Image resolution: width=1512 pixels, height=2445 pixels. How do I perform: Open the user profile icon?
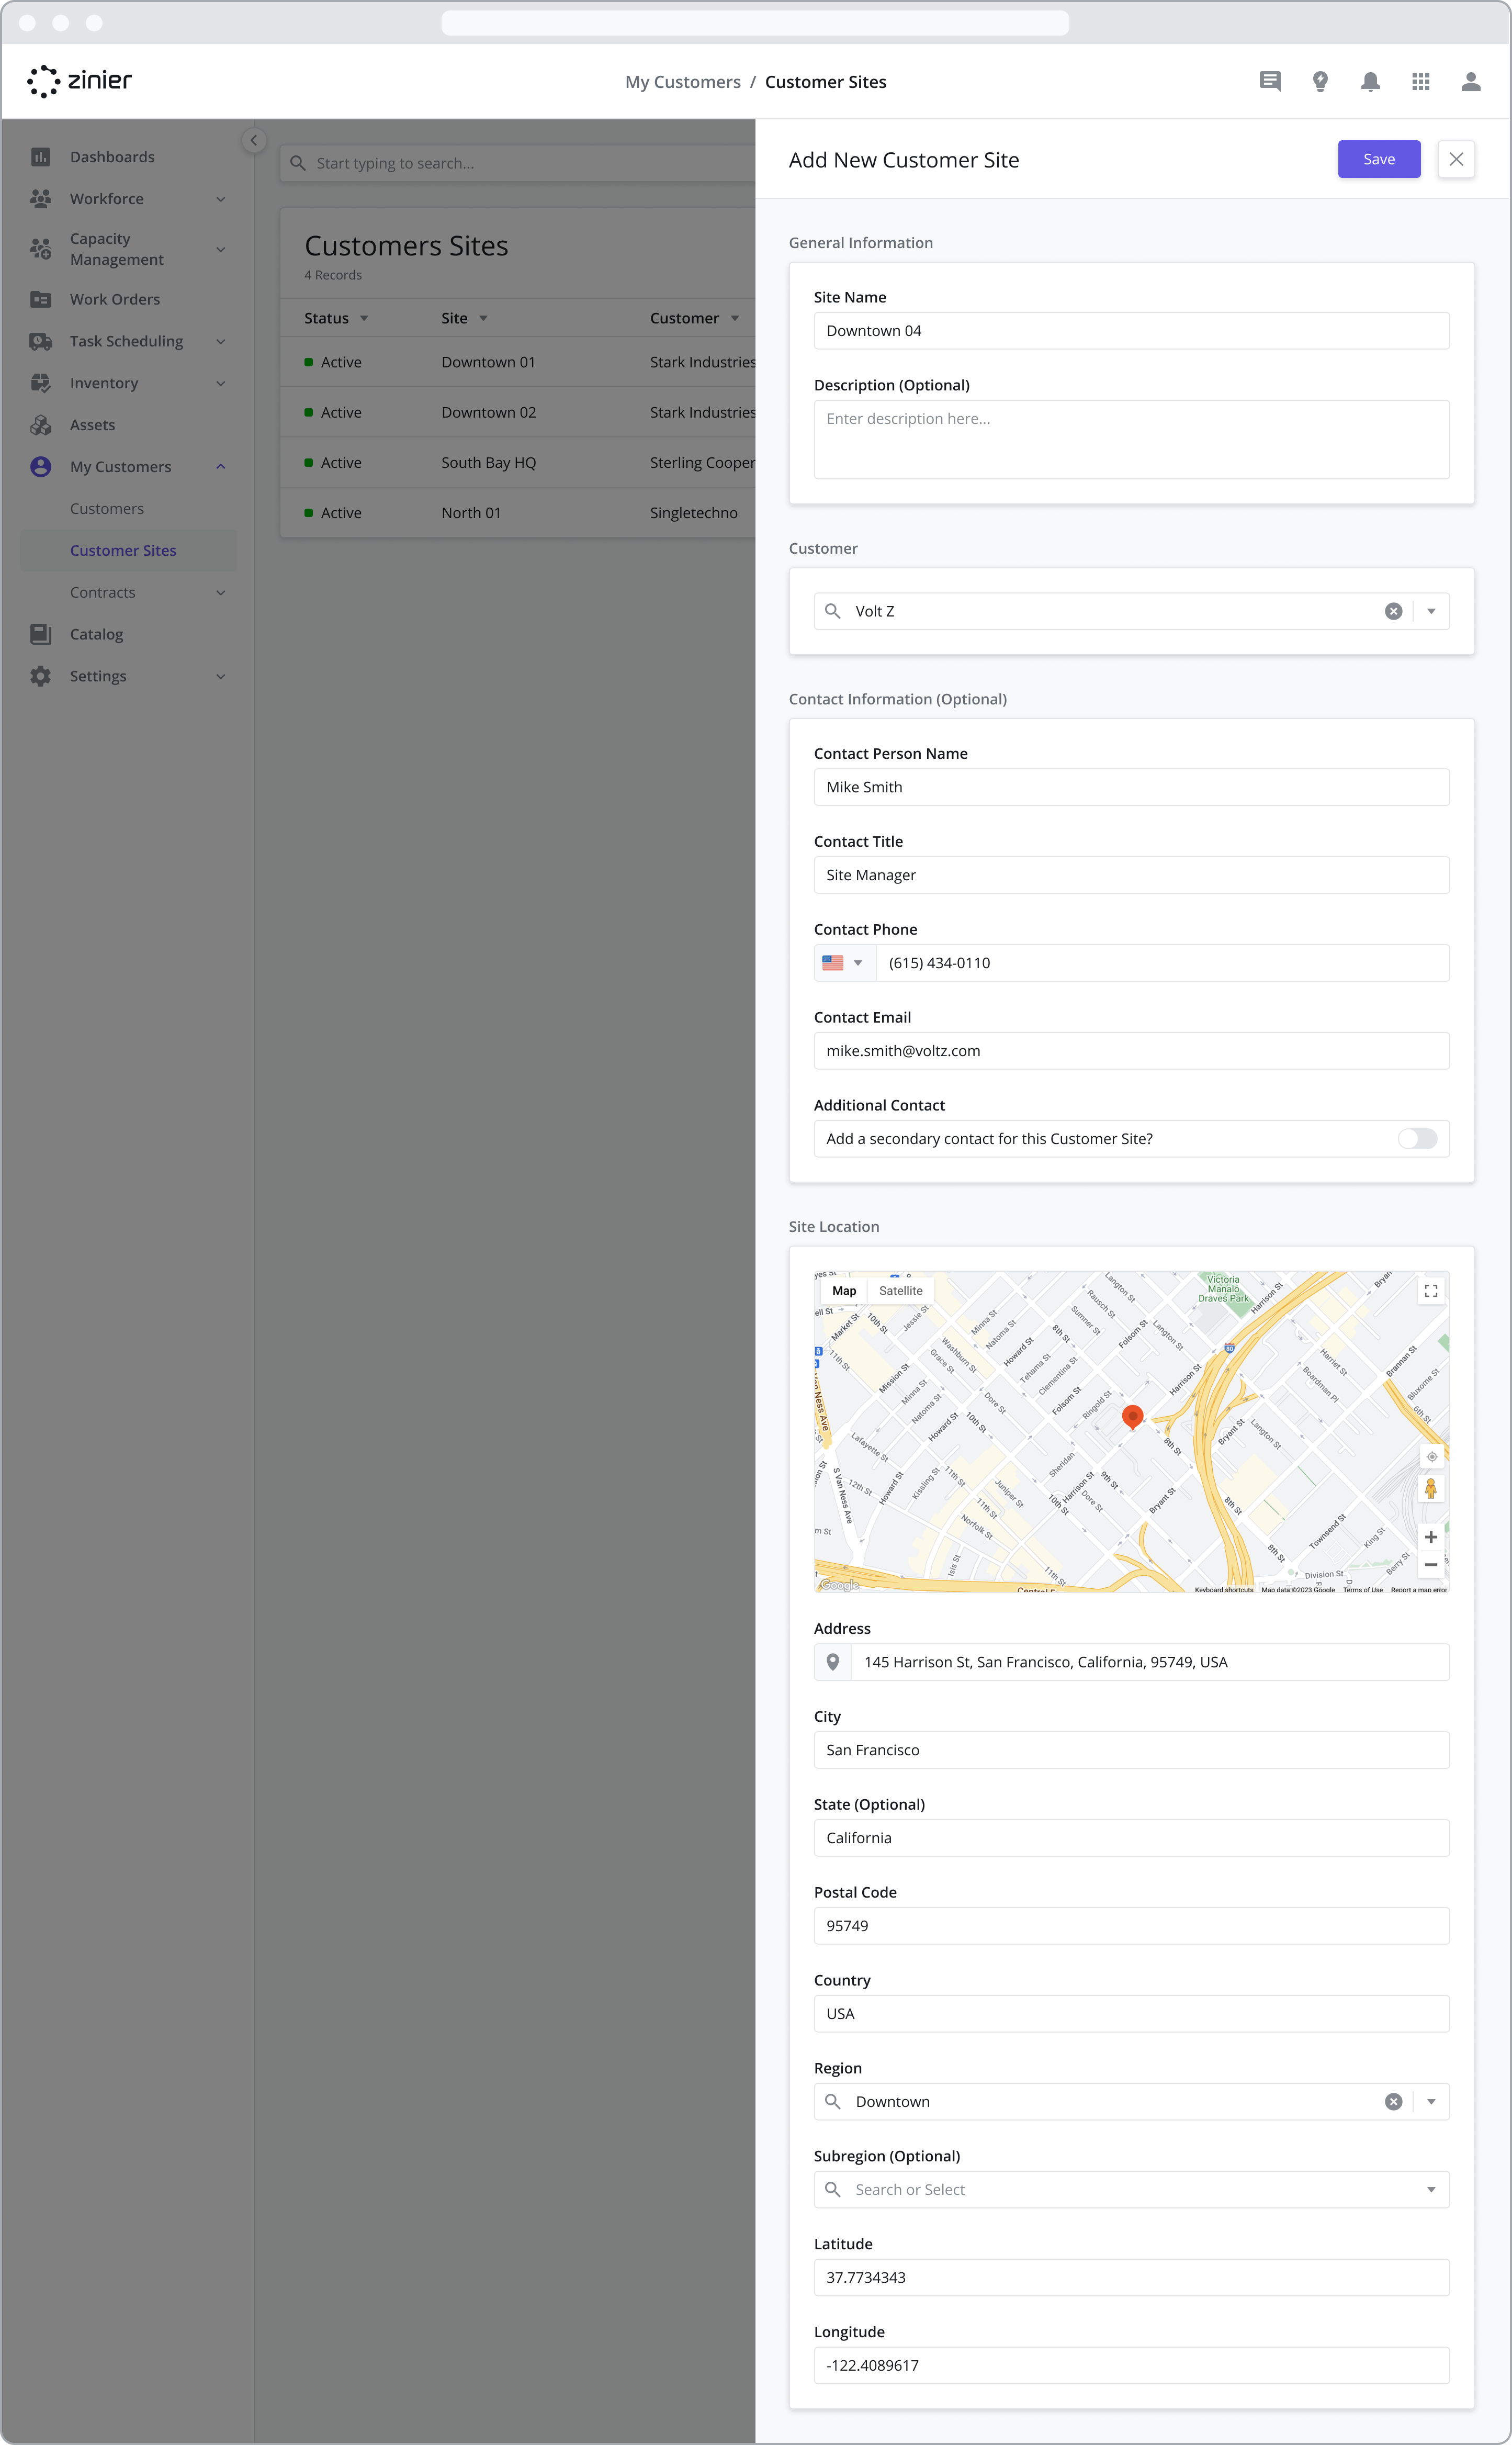click(x=1470, y=81)
